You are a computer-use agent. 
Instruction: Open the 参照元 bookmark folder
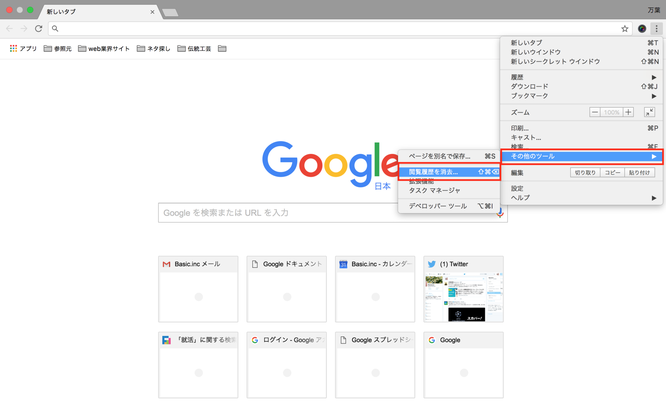coord(58,48)
